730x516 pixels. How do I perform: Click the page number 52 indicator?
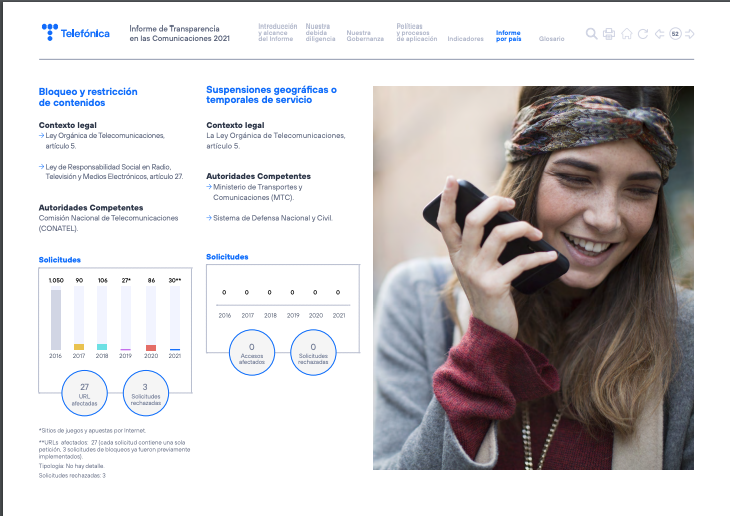point(675,34)
